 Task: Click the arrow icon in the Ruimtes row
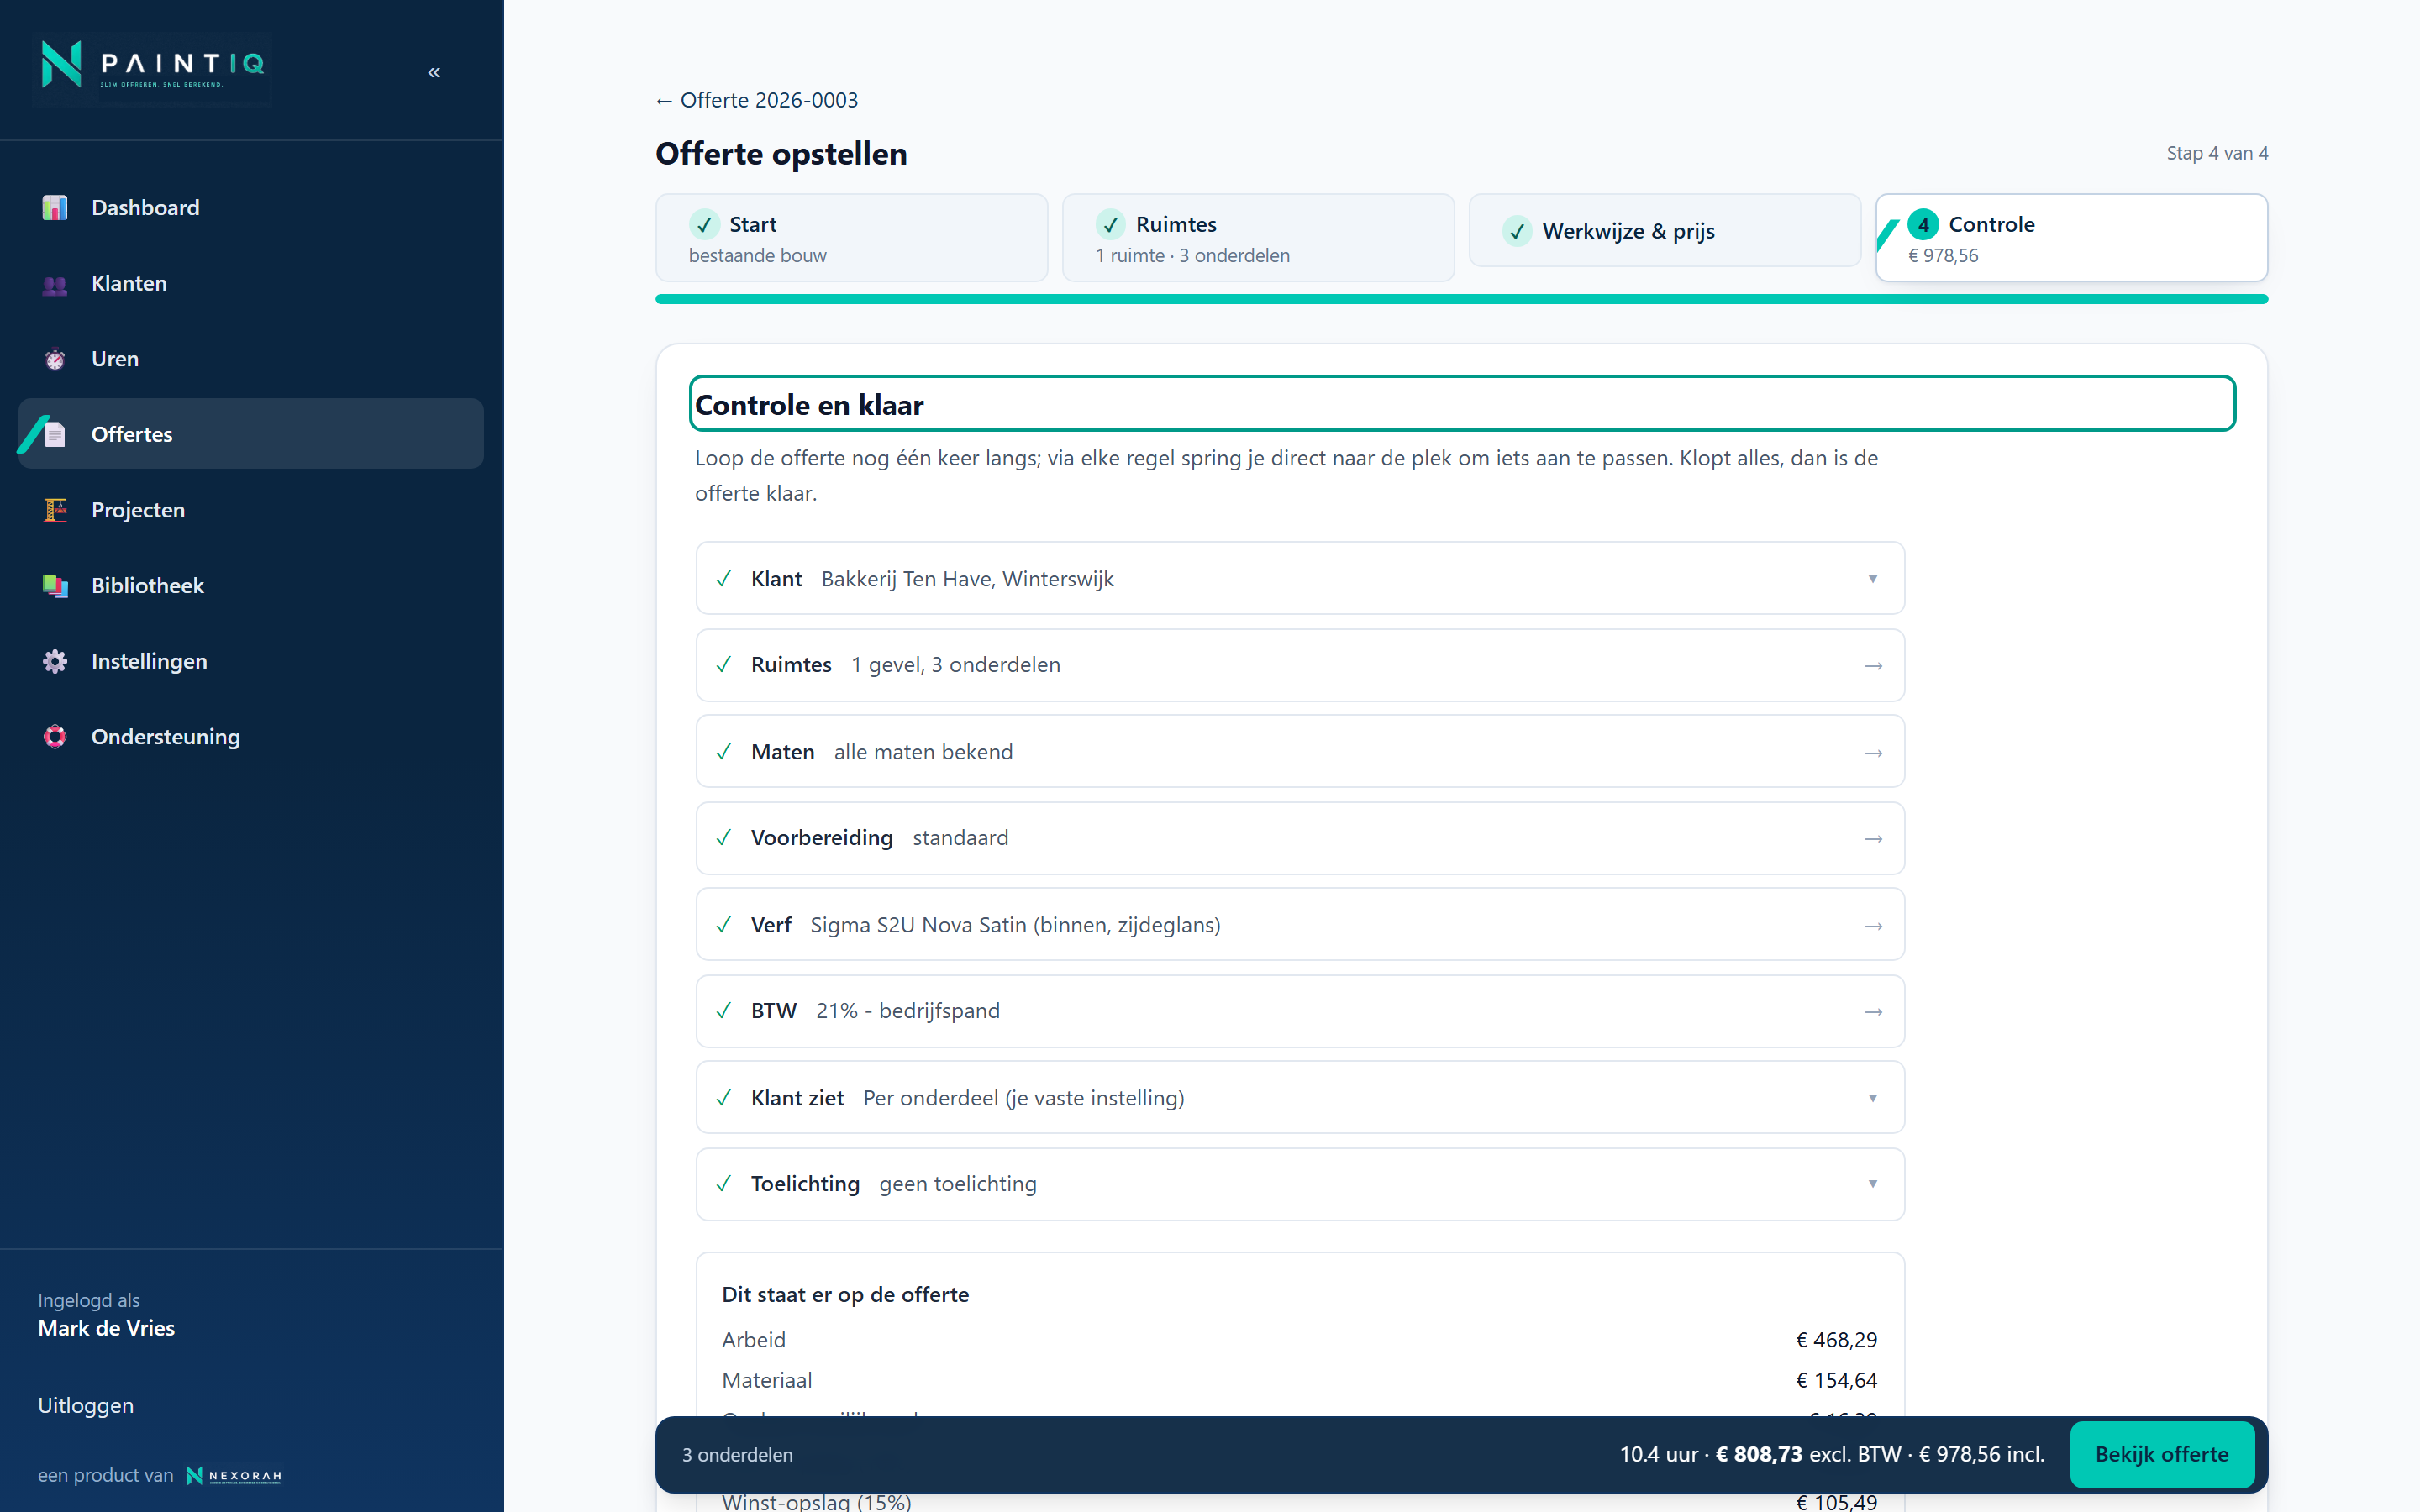(1873, 666)
